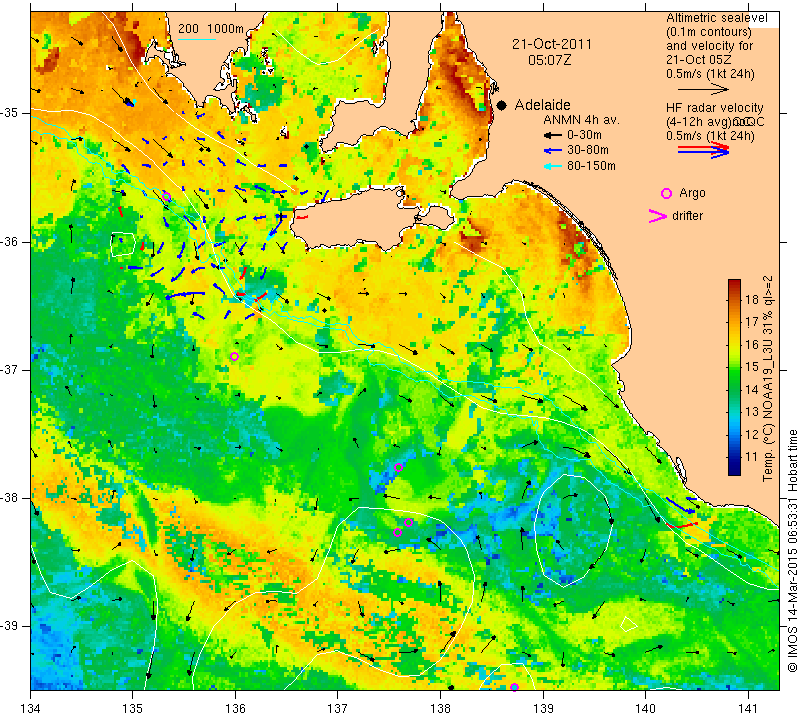Click the 138 longitude axis label
Viewport: 800px width, 720px height.
(x=440, y=708)
